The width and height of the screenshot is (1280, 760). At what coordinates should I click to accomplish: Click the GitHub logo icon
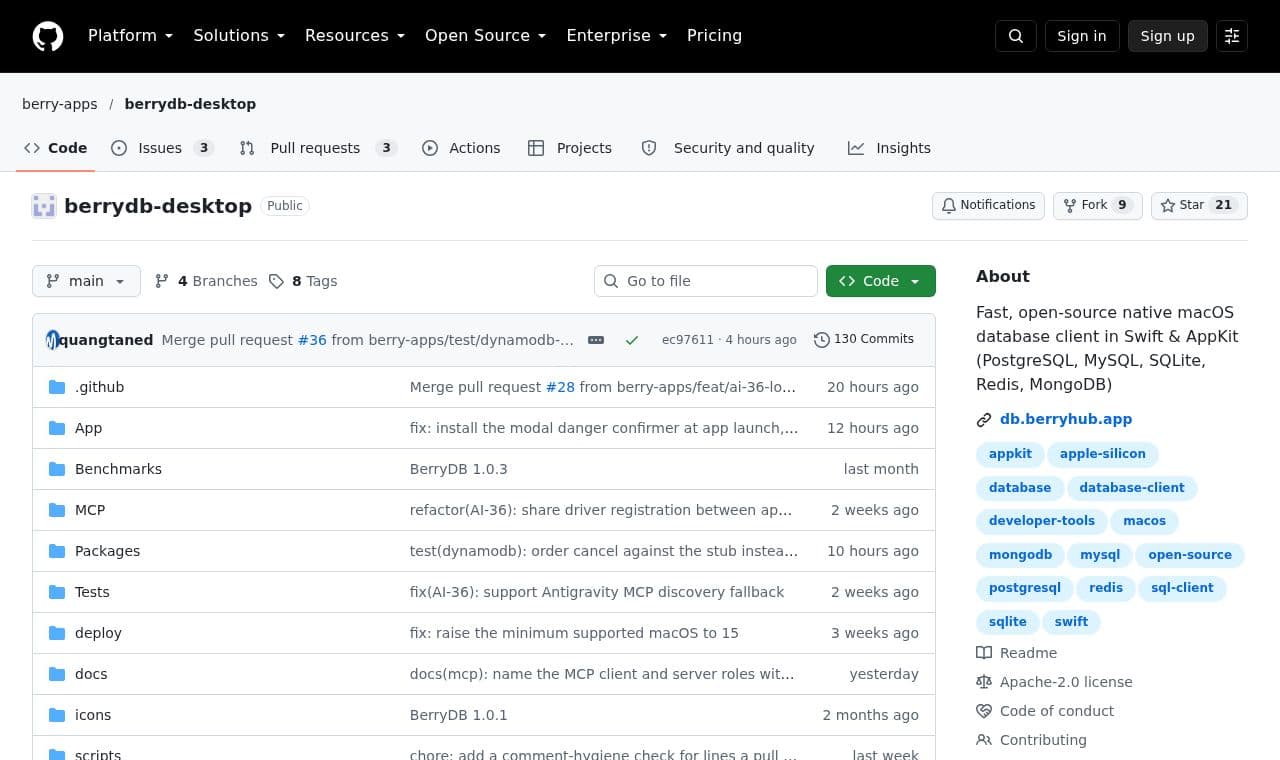pos(48,36)
